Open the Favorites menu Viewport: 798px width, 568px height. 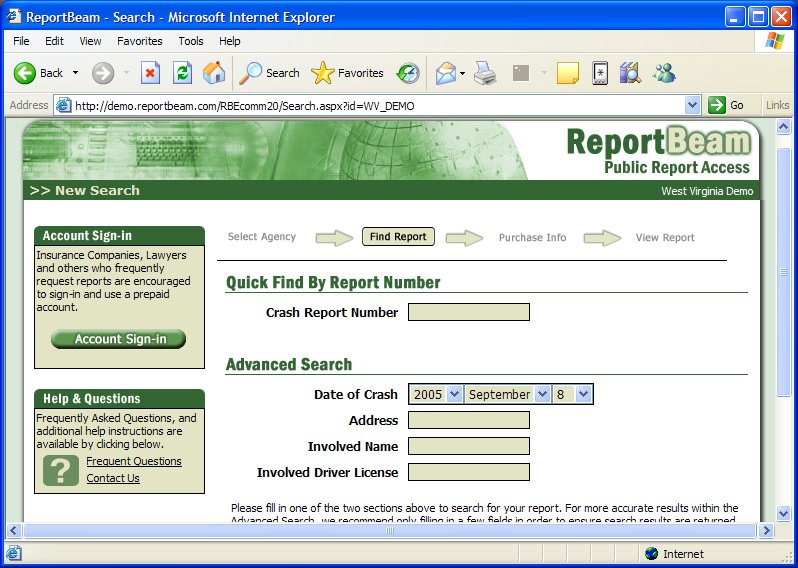(x=139, y=41)
